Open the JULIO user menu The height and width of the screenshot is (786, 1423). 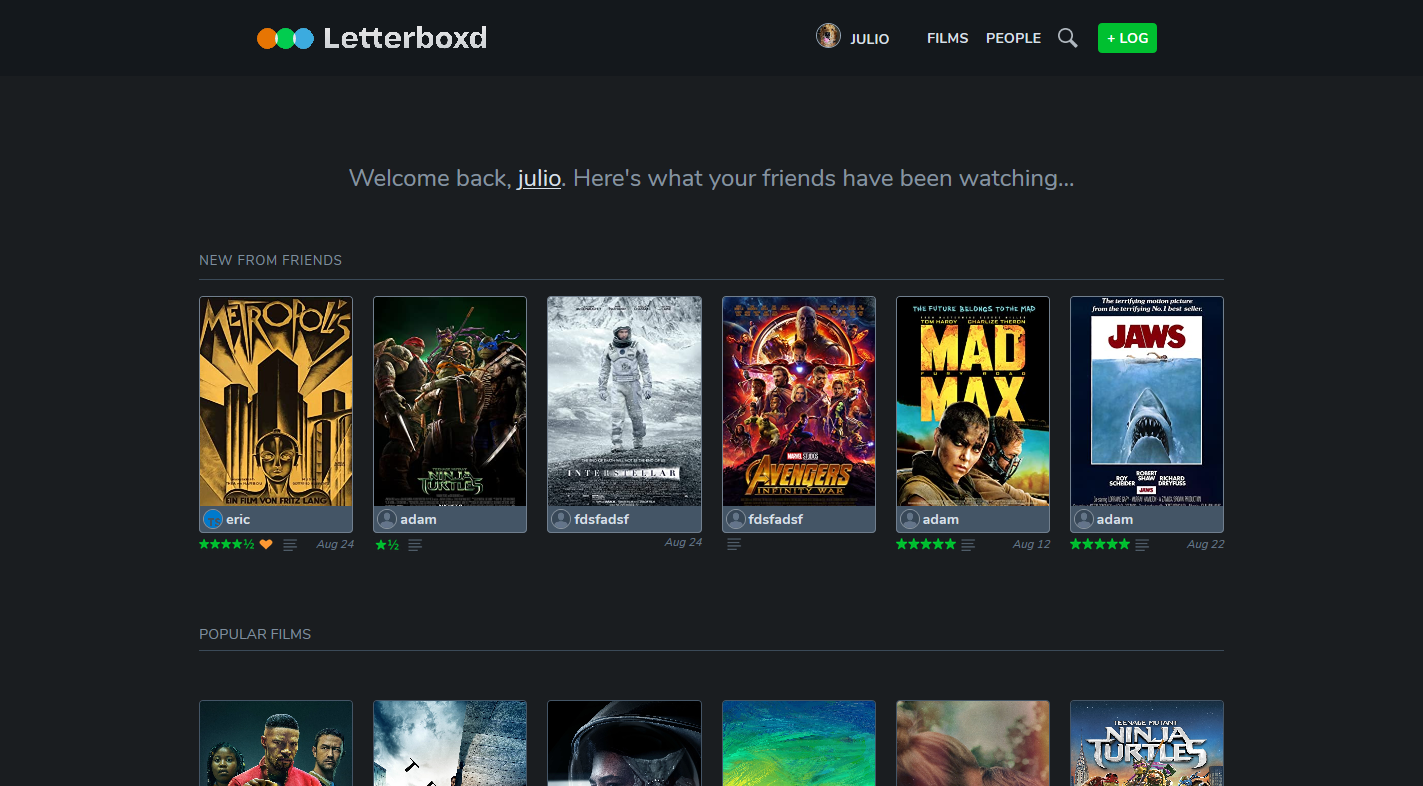click(x=870, y=39)
